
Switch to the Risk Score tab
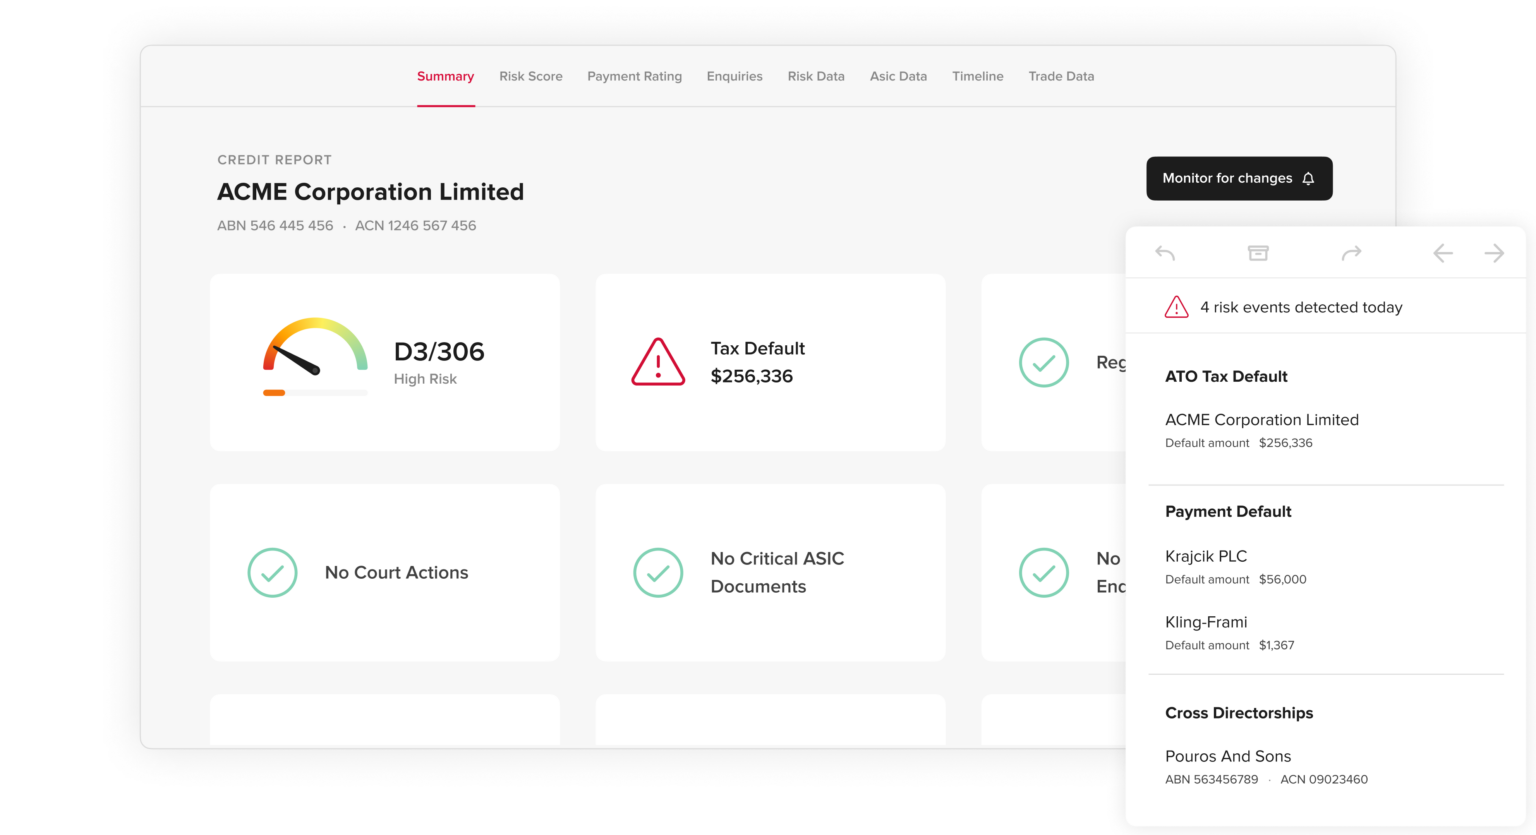(x=531, y=76)
